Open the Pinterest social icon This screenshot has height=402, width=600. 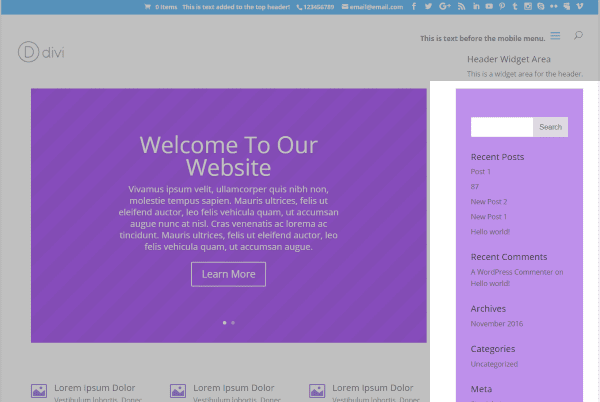click(502, 7)
